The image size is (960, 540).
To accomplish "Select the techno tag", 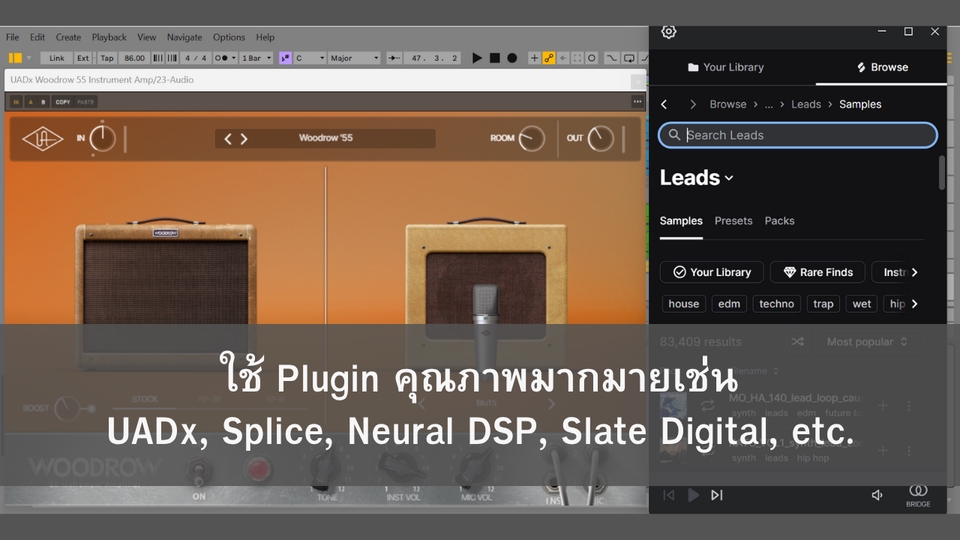I will (776, 304).
